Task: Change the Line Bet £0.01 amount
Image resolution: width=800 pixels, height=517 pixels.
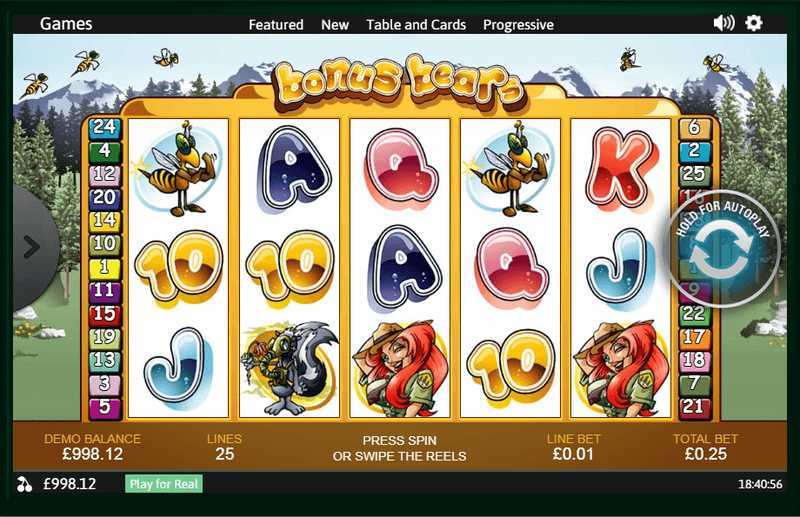Action: pyautogui.click(x=573, y=454)
